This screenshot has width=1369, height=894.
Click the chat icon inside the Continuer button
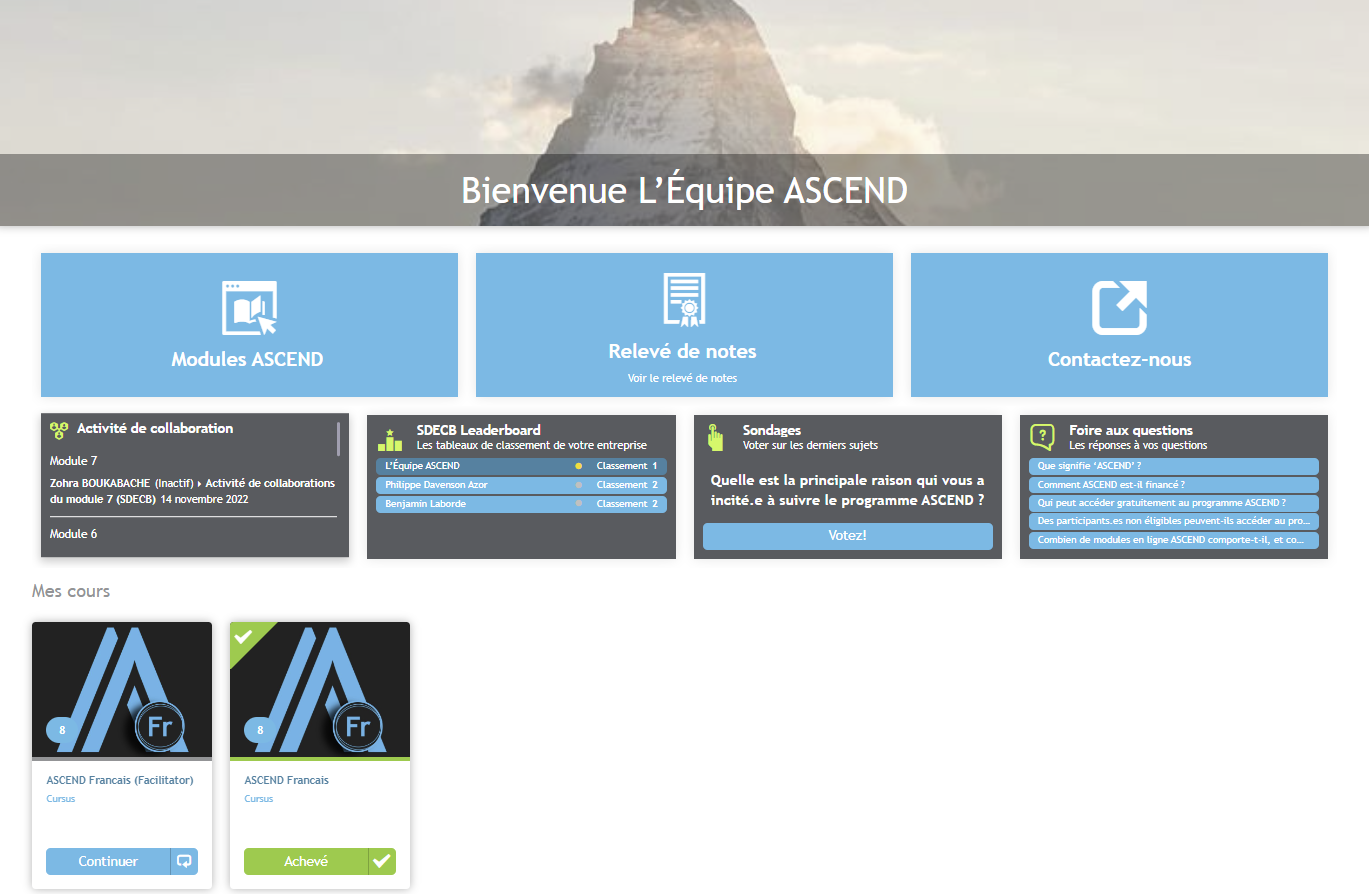(185, 861)
